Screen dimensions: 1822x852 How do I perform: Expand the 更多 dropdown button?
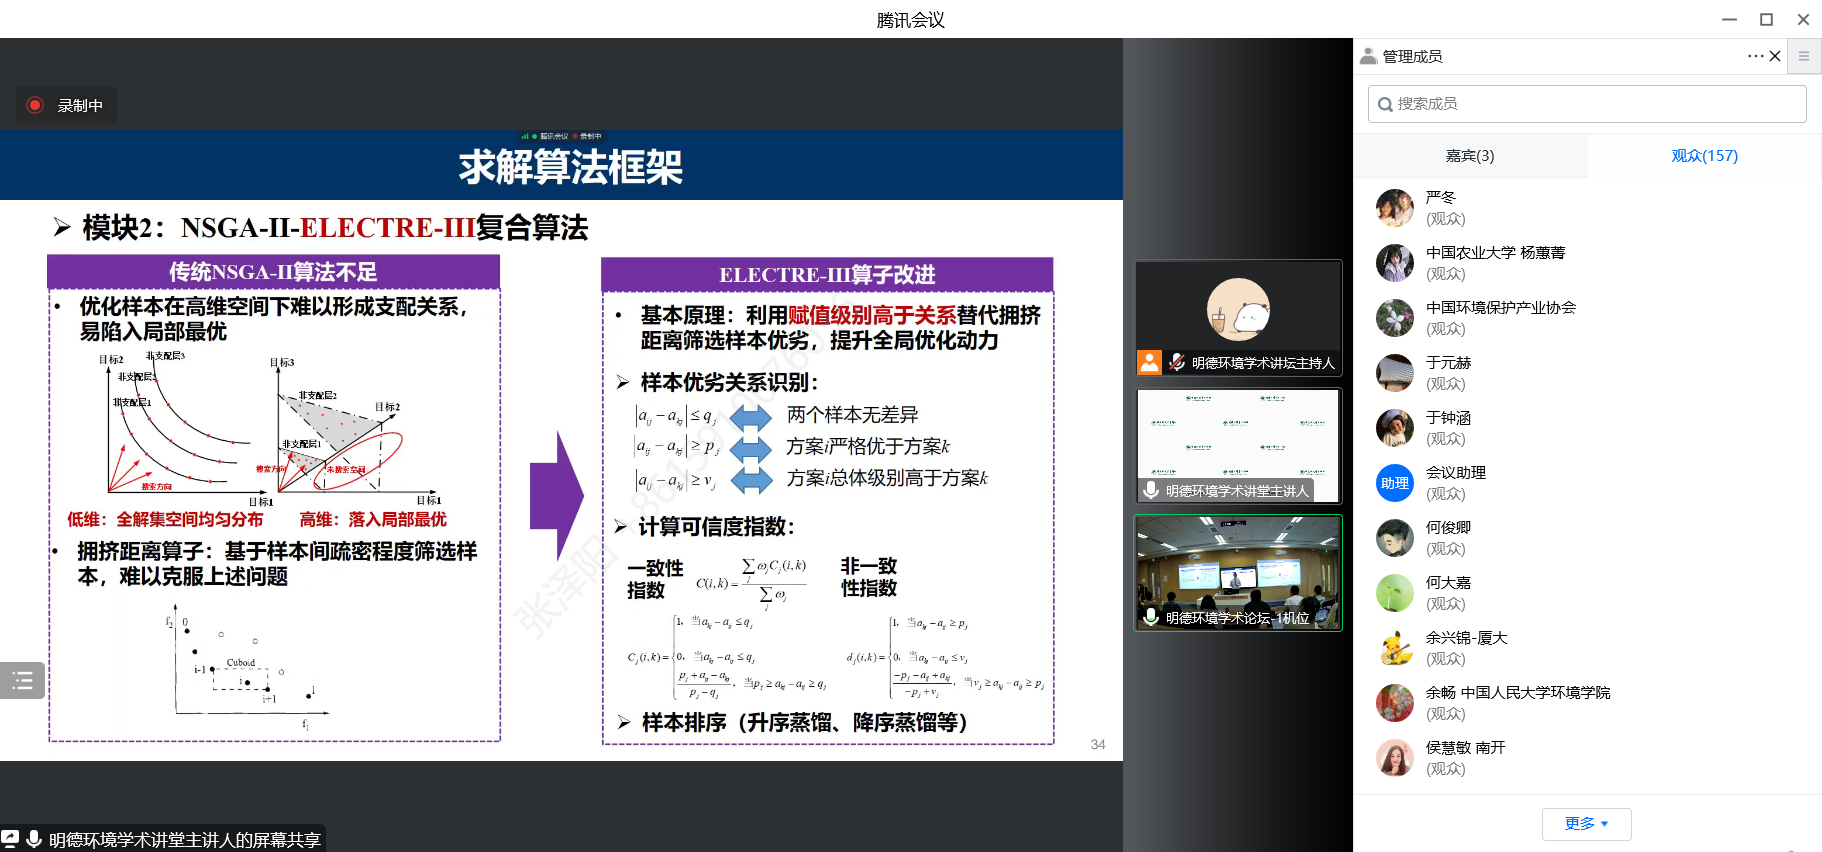1586,823
